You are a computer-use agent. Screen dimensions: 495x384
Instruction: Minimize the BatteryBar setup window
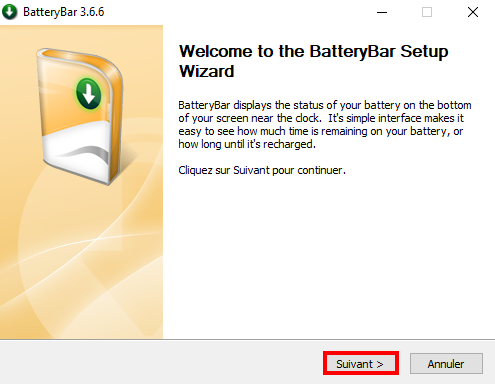[x=382, y=12]
